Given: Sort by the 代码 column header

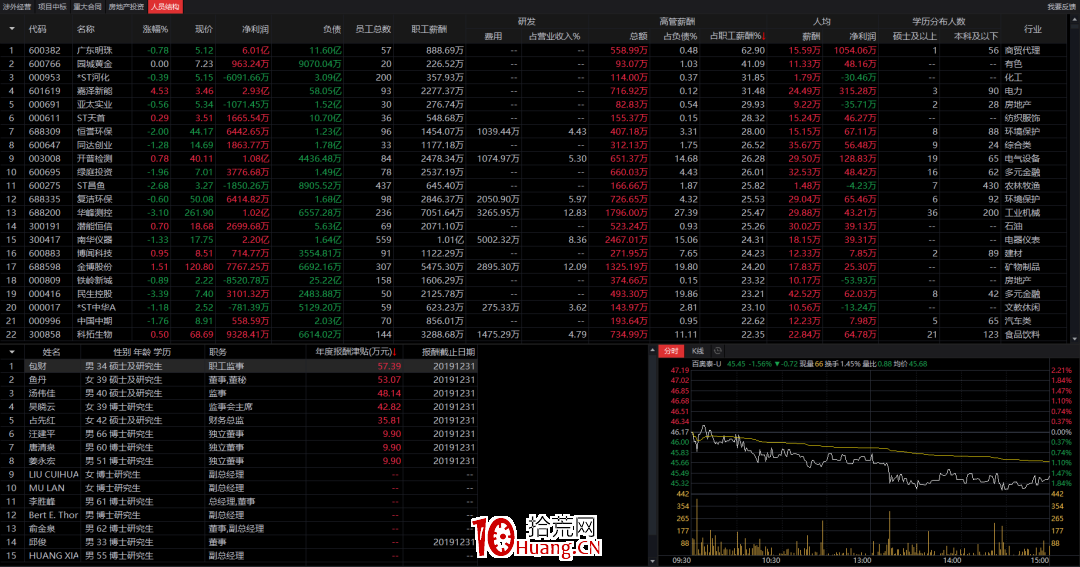Looking at the screenshot, I should (x=37, y=29).
